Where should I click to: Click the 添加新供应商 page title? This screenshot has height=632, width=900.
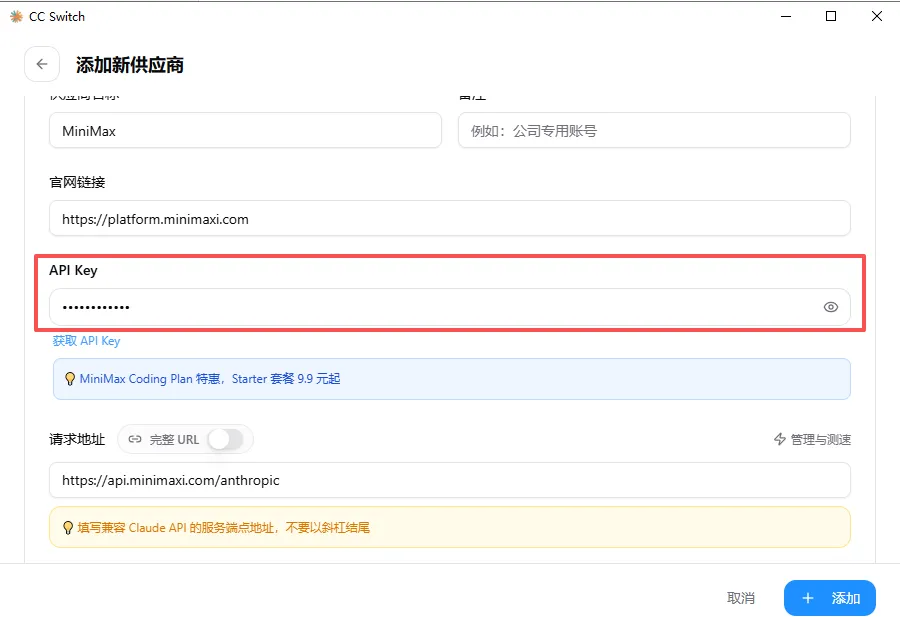coord(130,65)
